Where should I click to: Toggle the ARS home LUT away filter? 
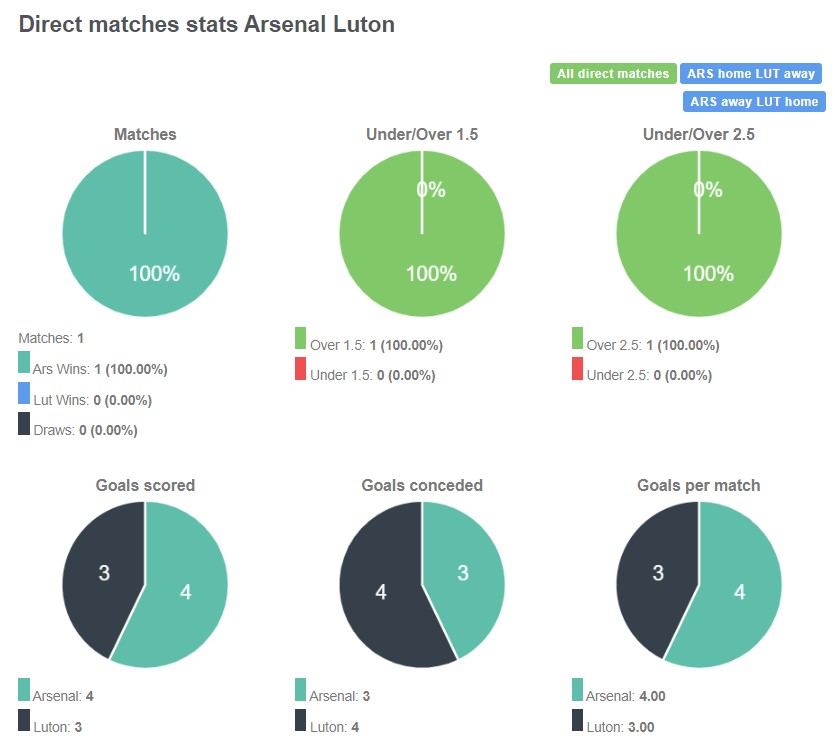click(751, 73)
